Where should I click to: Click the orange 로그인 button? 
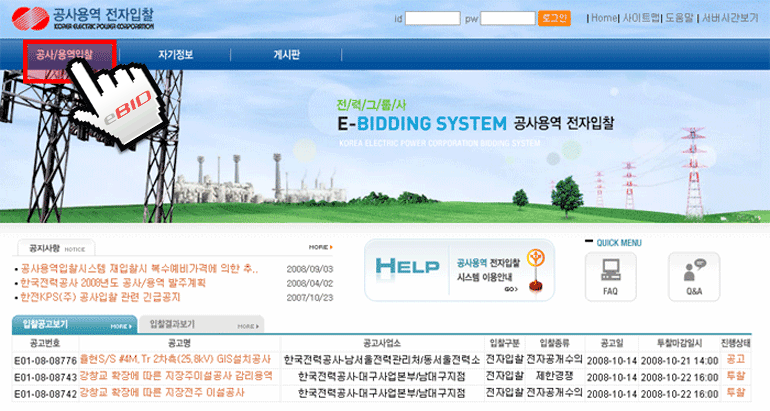[x=554, y=19]
